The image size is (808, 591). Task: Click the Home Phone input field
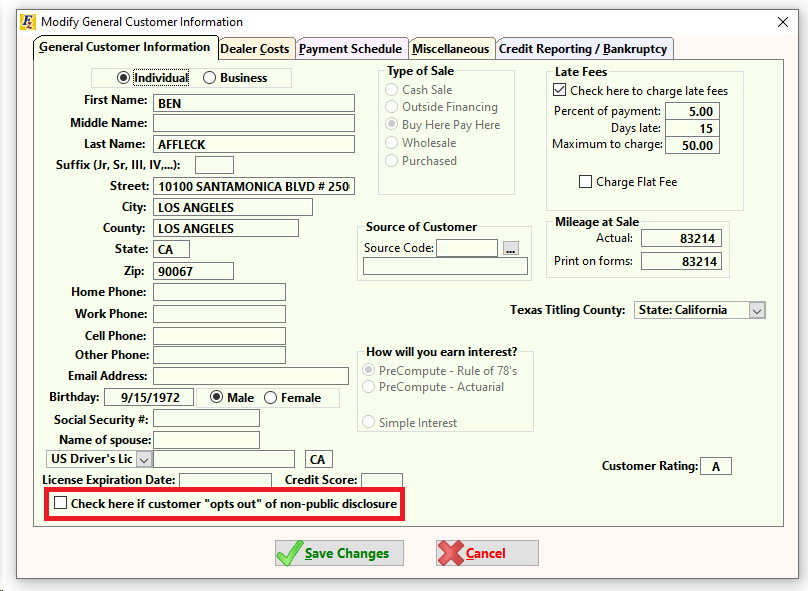[219, 292]
